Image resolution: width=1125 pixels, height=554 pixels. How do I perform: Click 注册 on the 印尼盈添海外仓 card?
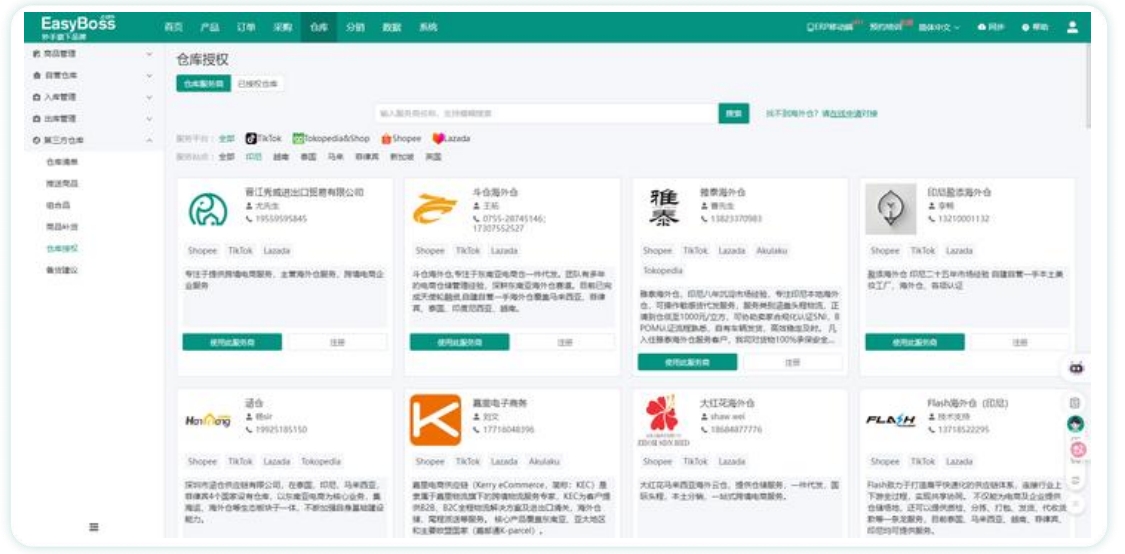[1020, 342]
